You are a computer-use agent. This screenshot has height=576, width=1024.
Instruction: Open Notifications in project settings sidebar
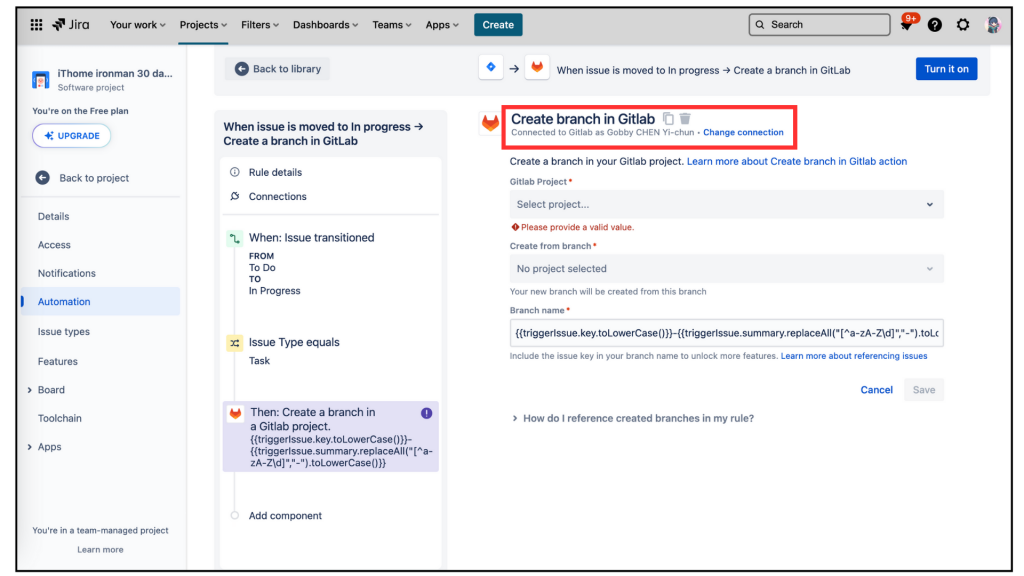coord(67,273)
